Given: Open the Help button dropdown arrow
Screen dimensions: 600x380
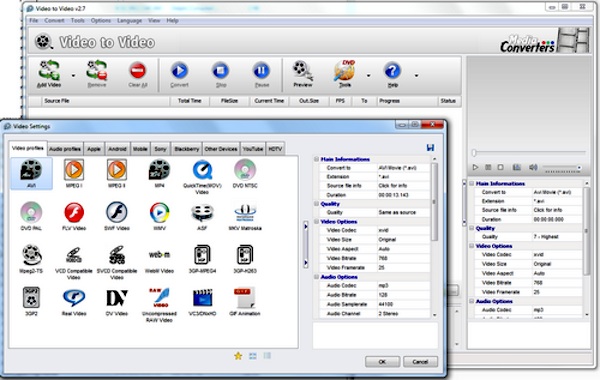Looking at the screenshot, I should coord(416,76).
